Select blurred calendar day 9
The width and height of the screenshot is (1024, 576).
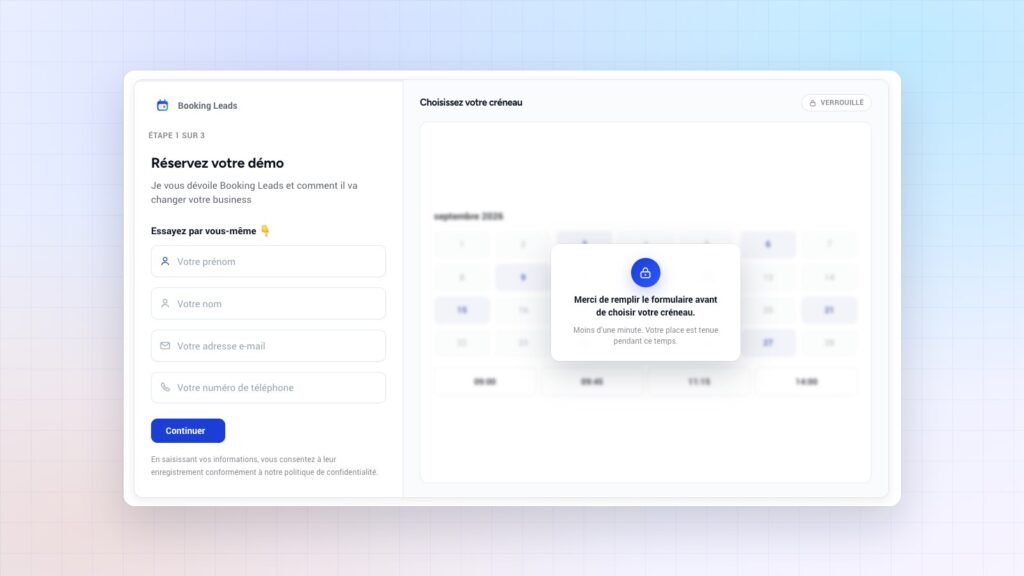point(523,278)
